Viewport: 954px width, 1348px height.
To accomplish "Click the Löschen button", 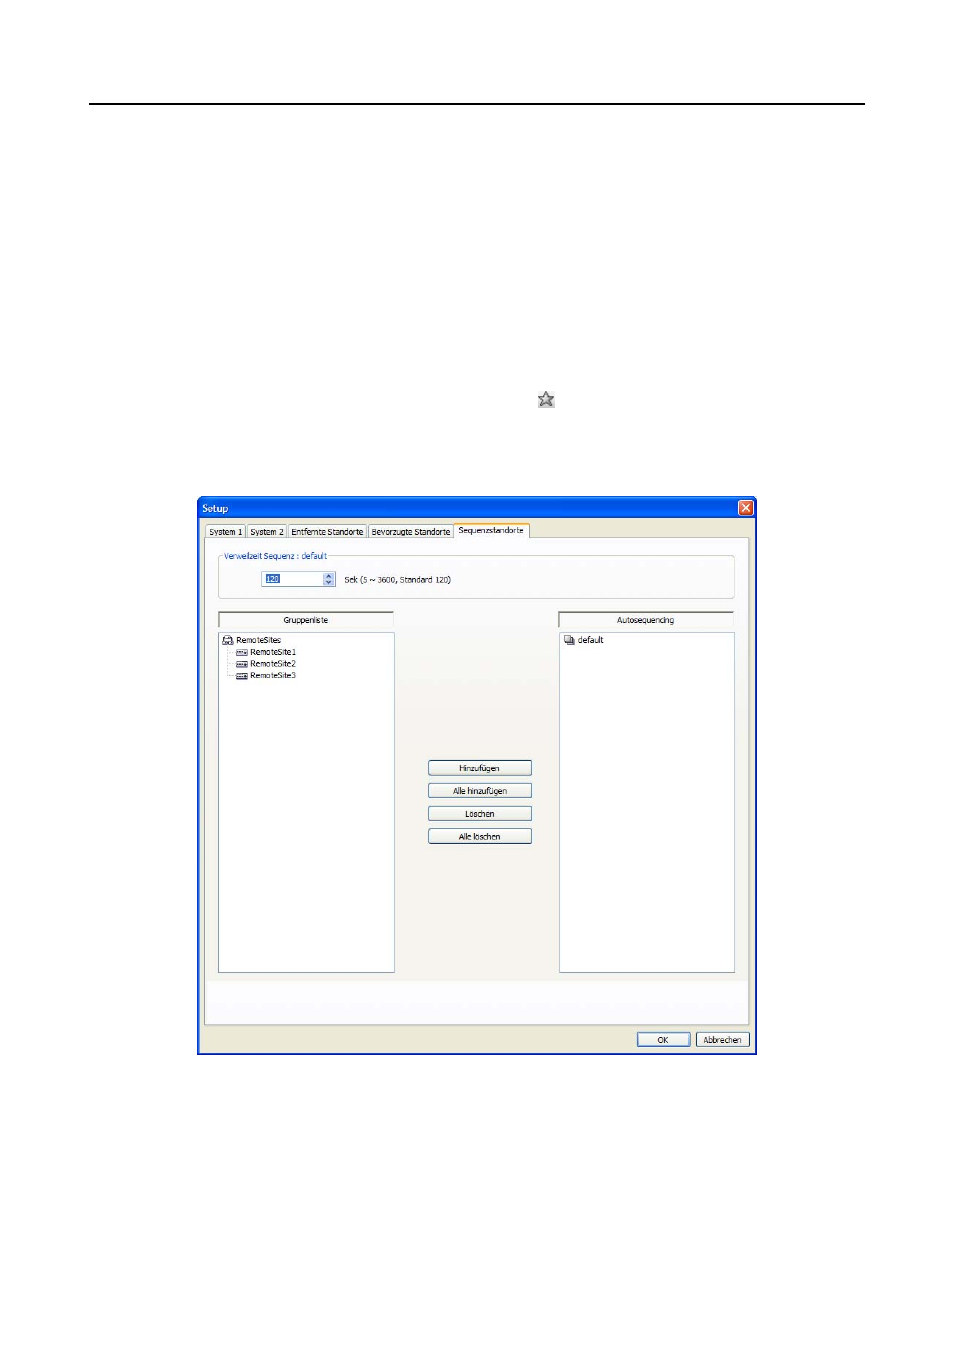I will [x=480, y=814].
